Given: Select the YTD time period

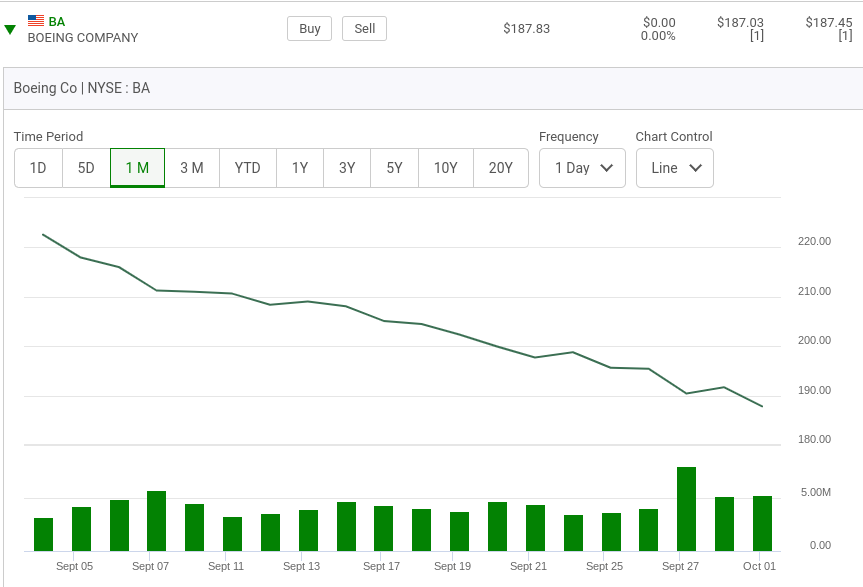Looking at the screenshot, I should coord(248,168).
